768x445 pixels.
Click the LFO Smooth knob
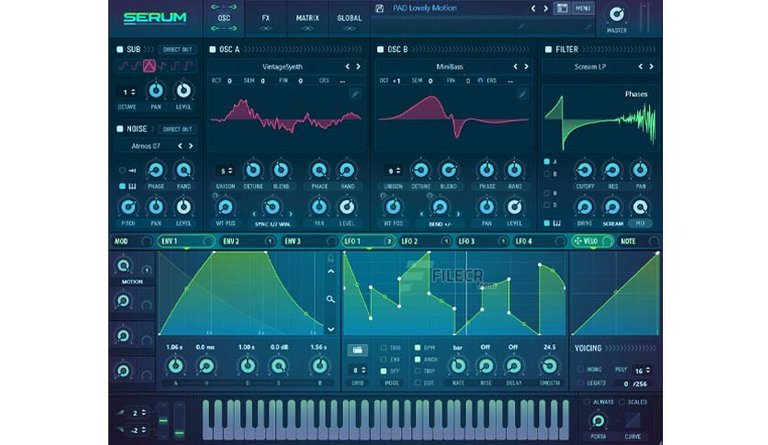pyautogui.click(x=549, y=366)
